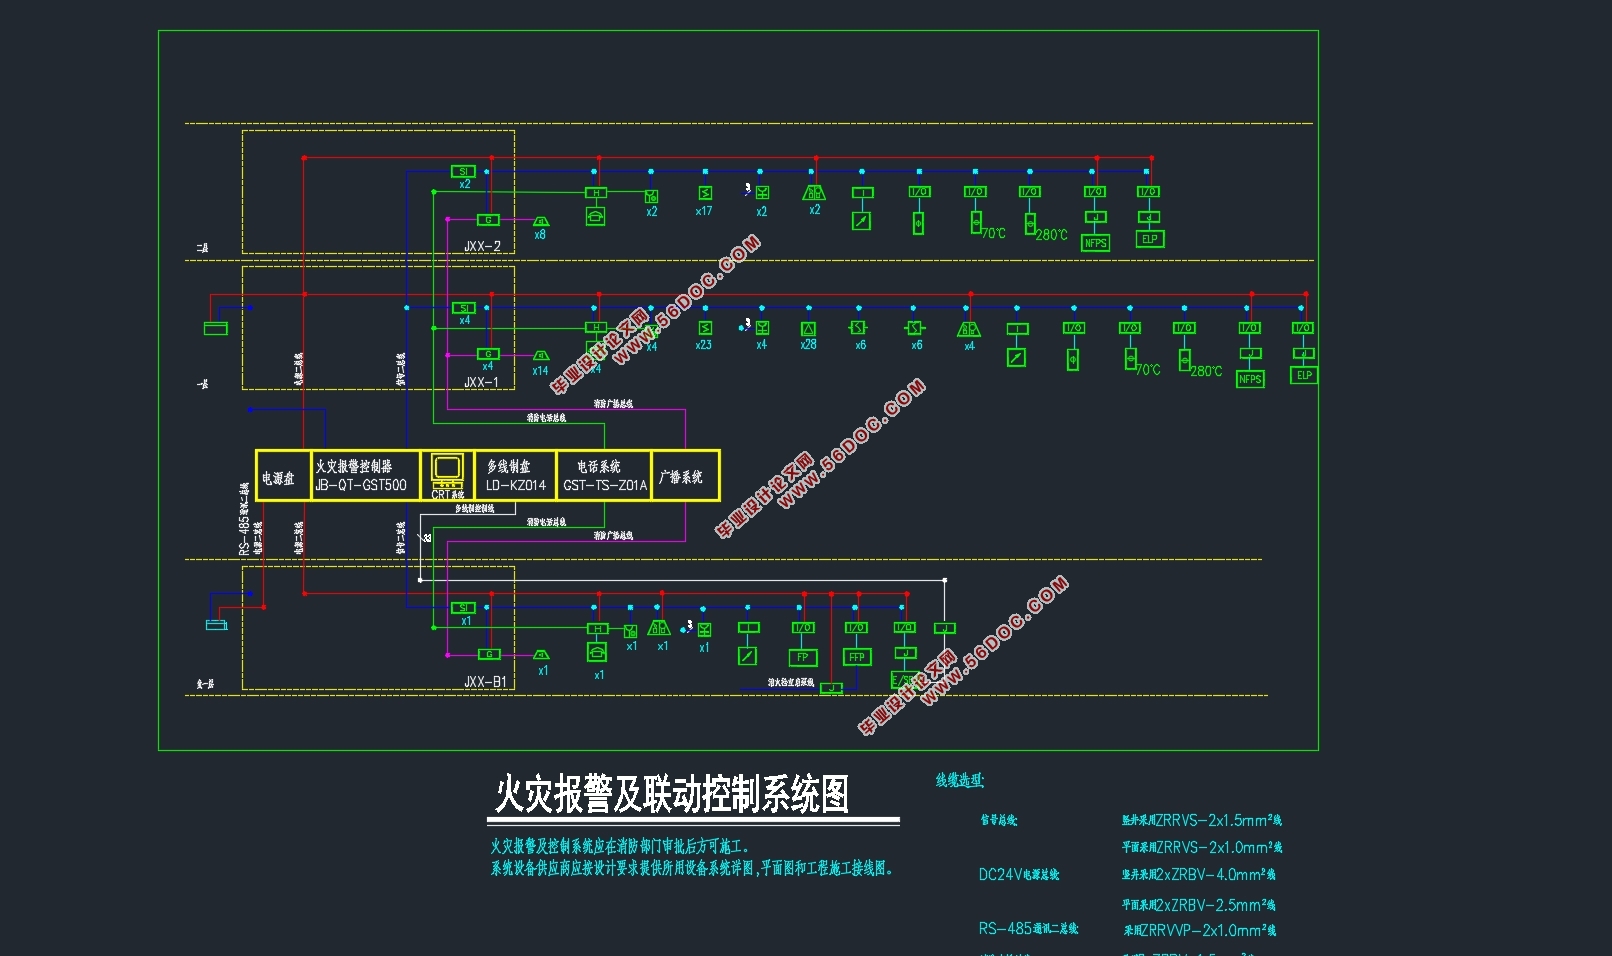Select the battery symbol at bottom left
1612x956 pixels.
point(217,625)
